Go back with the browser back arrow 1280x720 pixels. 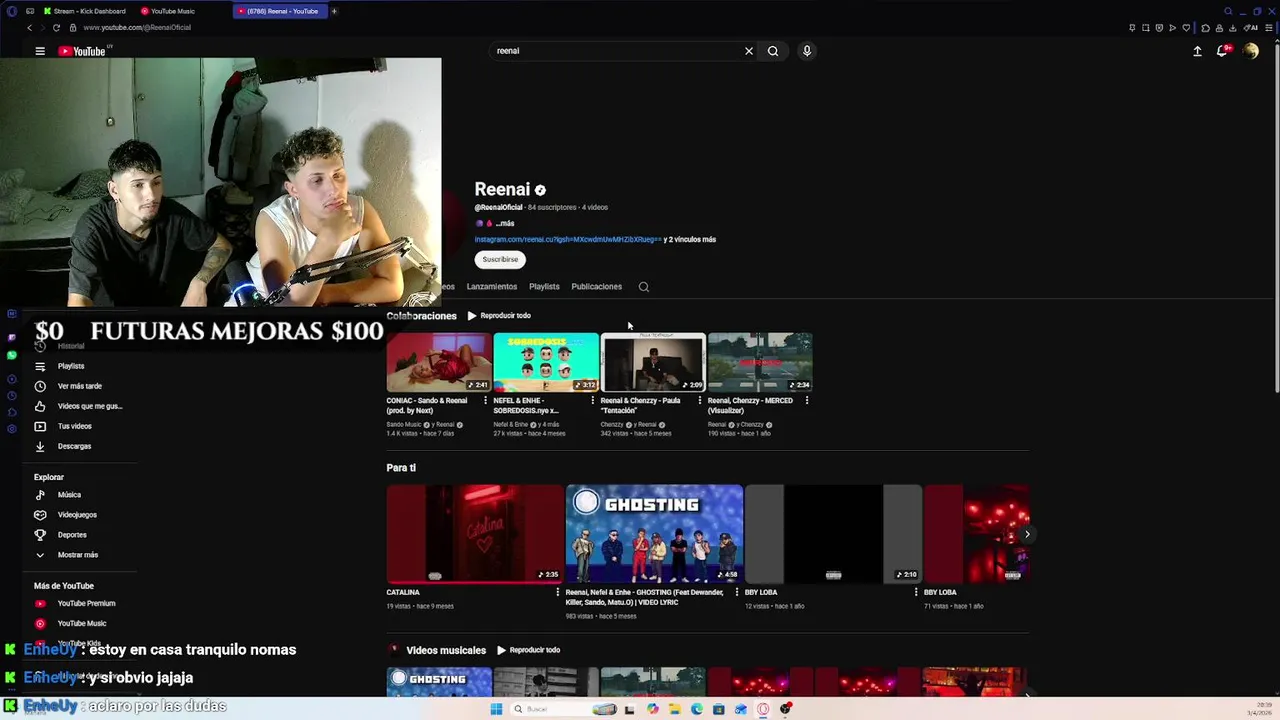tap(29, 27)
